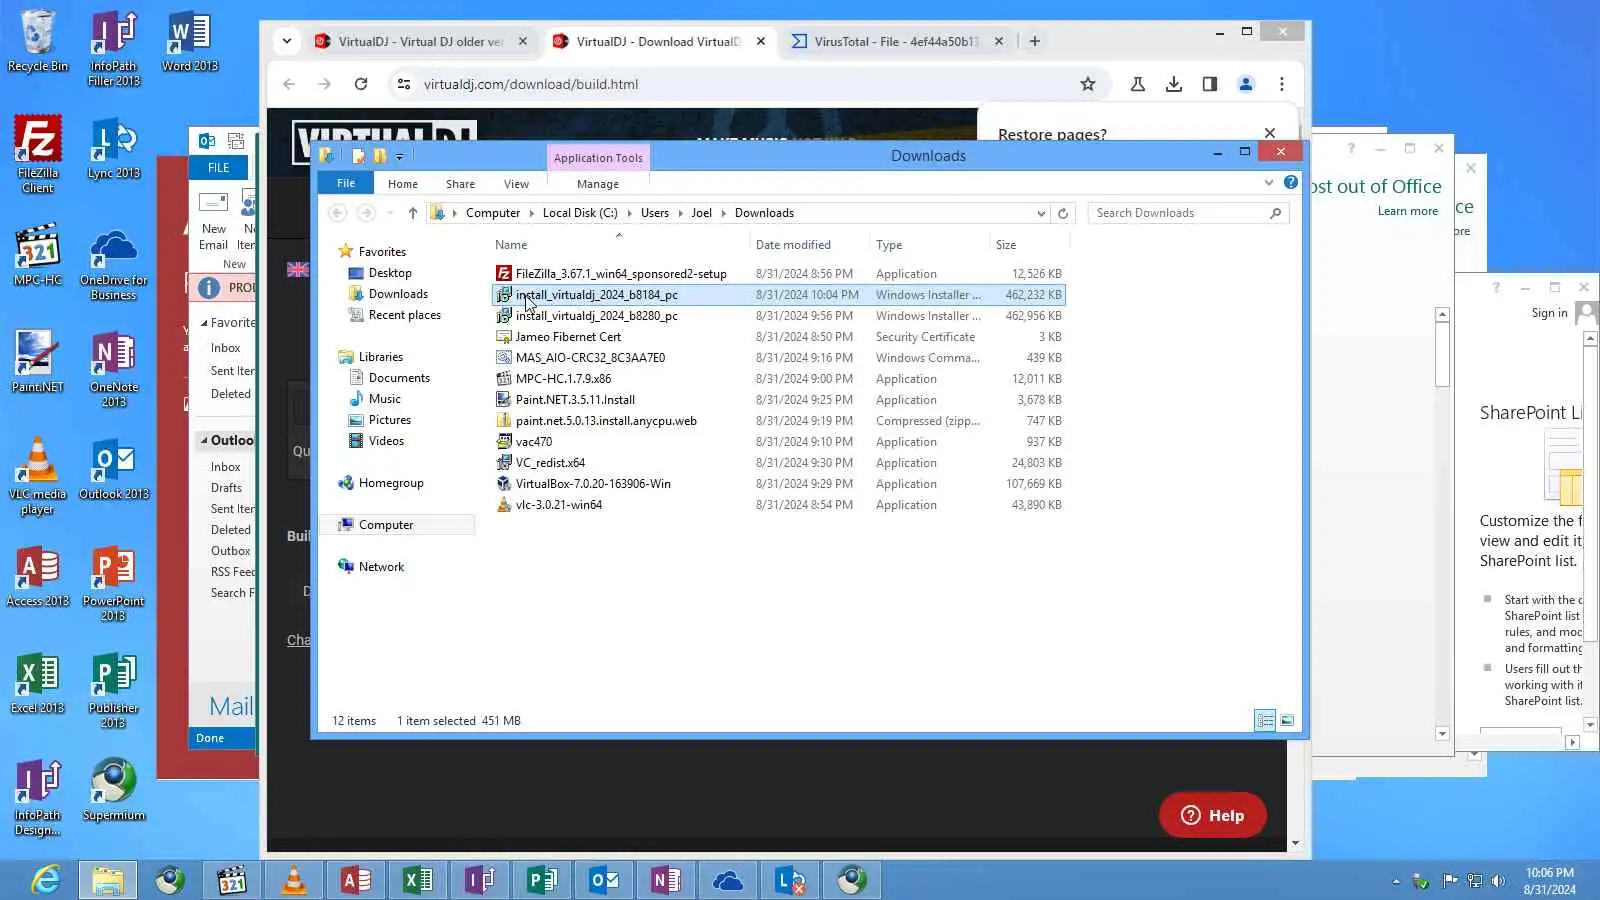Viewport: 1600px width, 900px height.
Task: Bookmark this page with the star icon
Action: [1088, 84]
